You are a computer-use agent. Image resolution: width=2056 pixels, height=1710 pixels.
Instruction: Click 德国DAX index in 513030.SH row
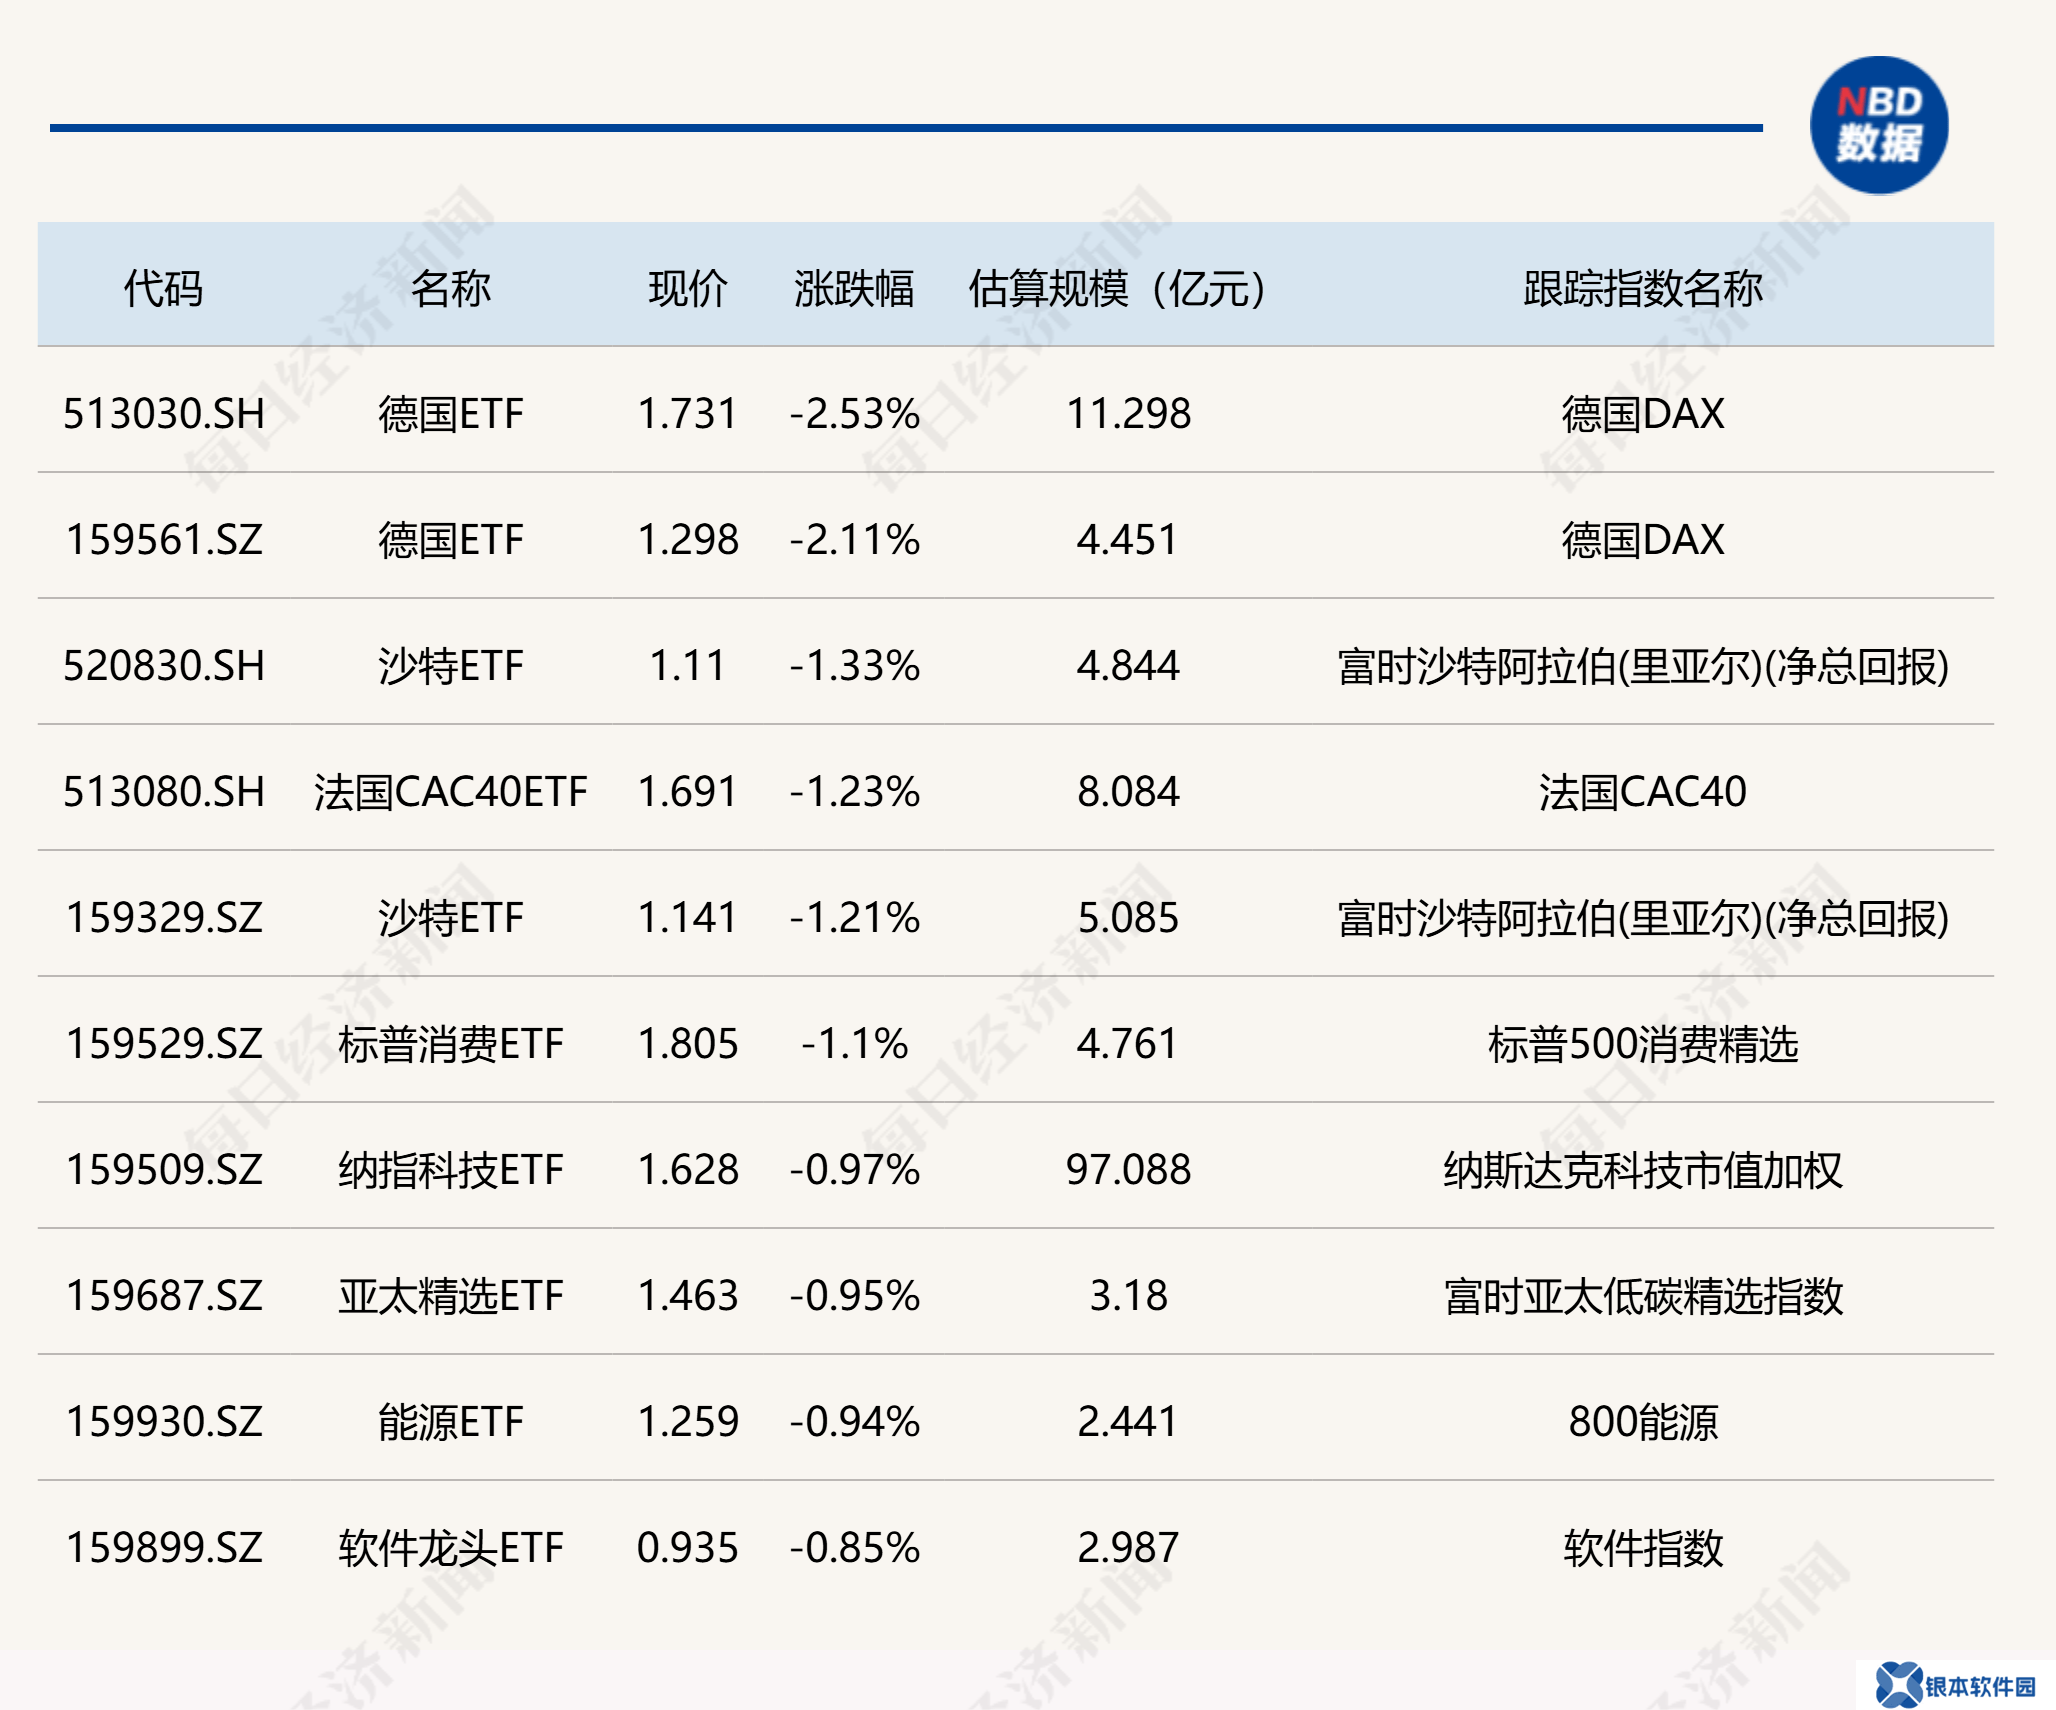tap(1643, 414)
